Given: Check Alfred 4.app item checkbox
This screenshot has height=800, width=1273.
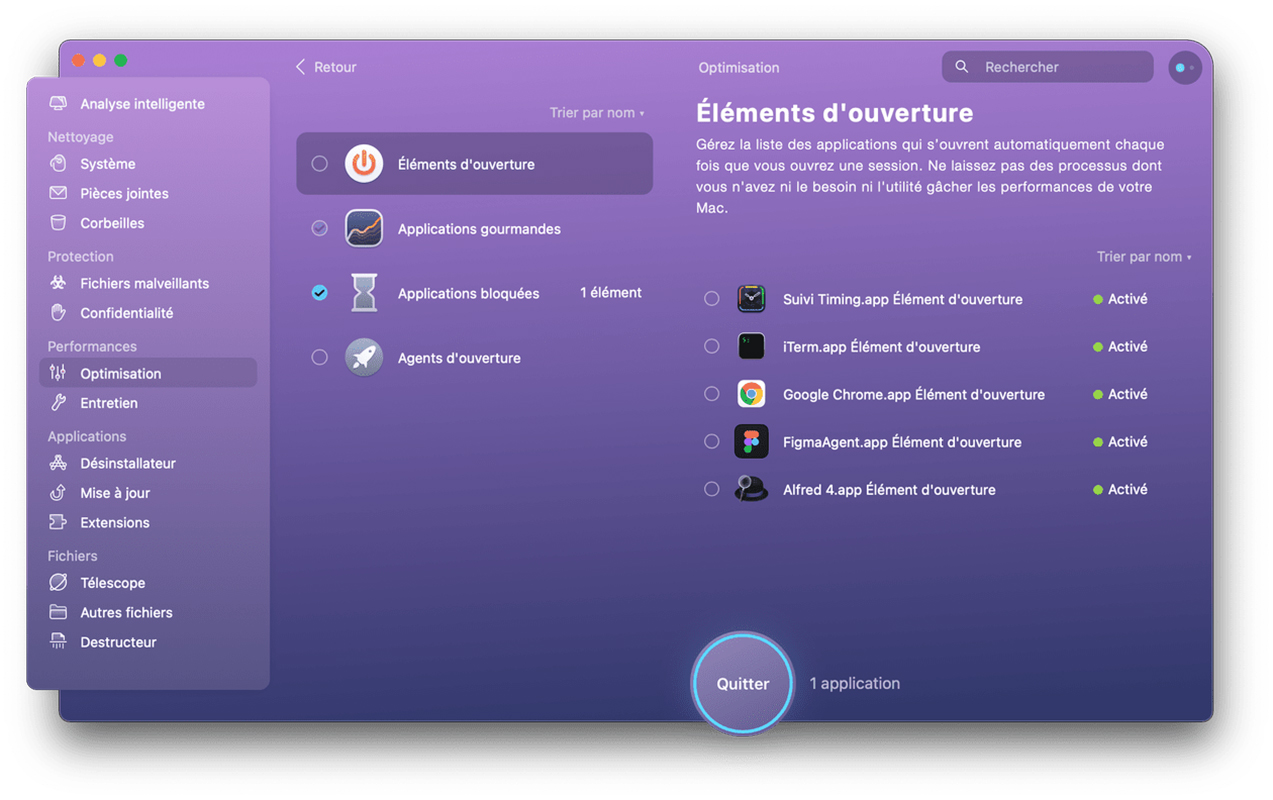Looking at the screenshot, I should tap(711, 489).
